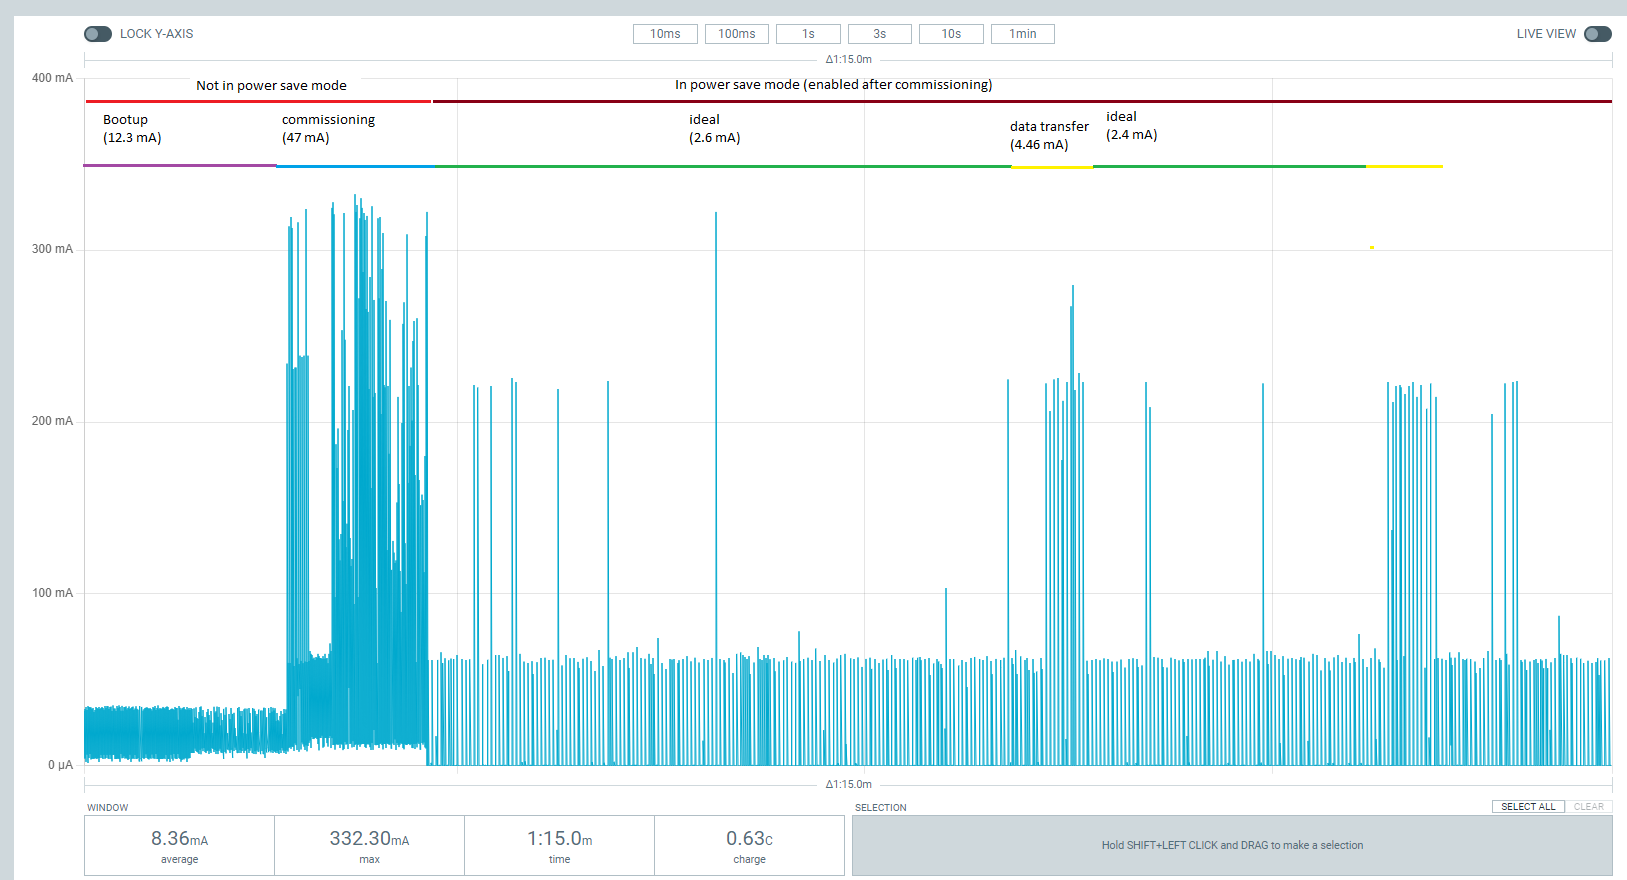The height and width of the screenshot is (880, 1627).
Task: Click the Bootup (12.3 mA) annotation
Action: click(x=132, y=129)
